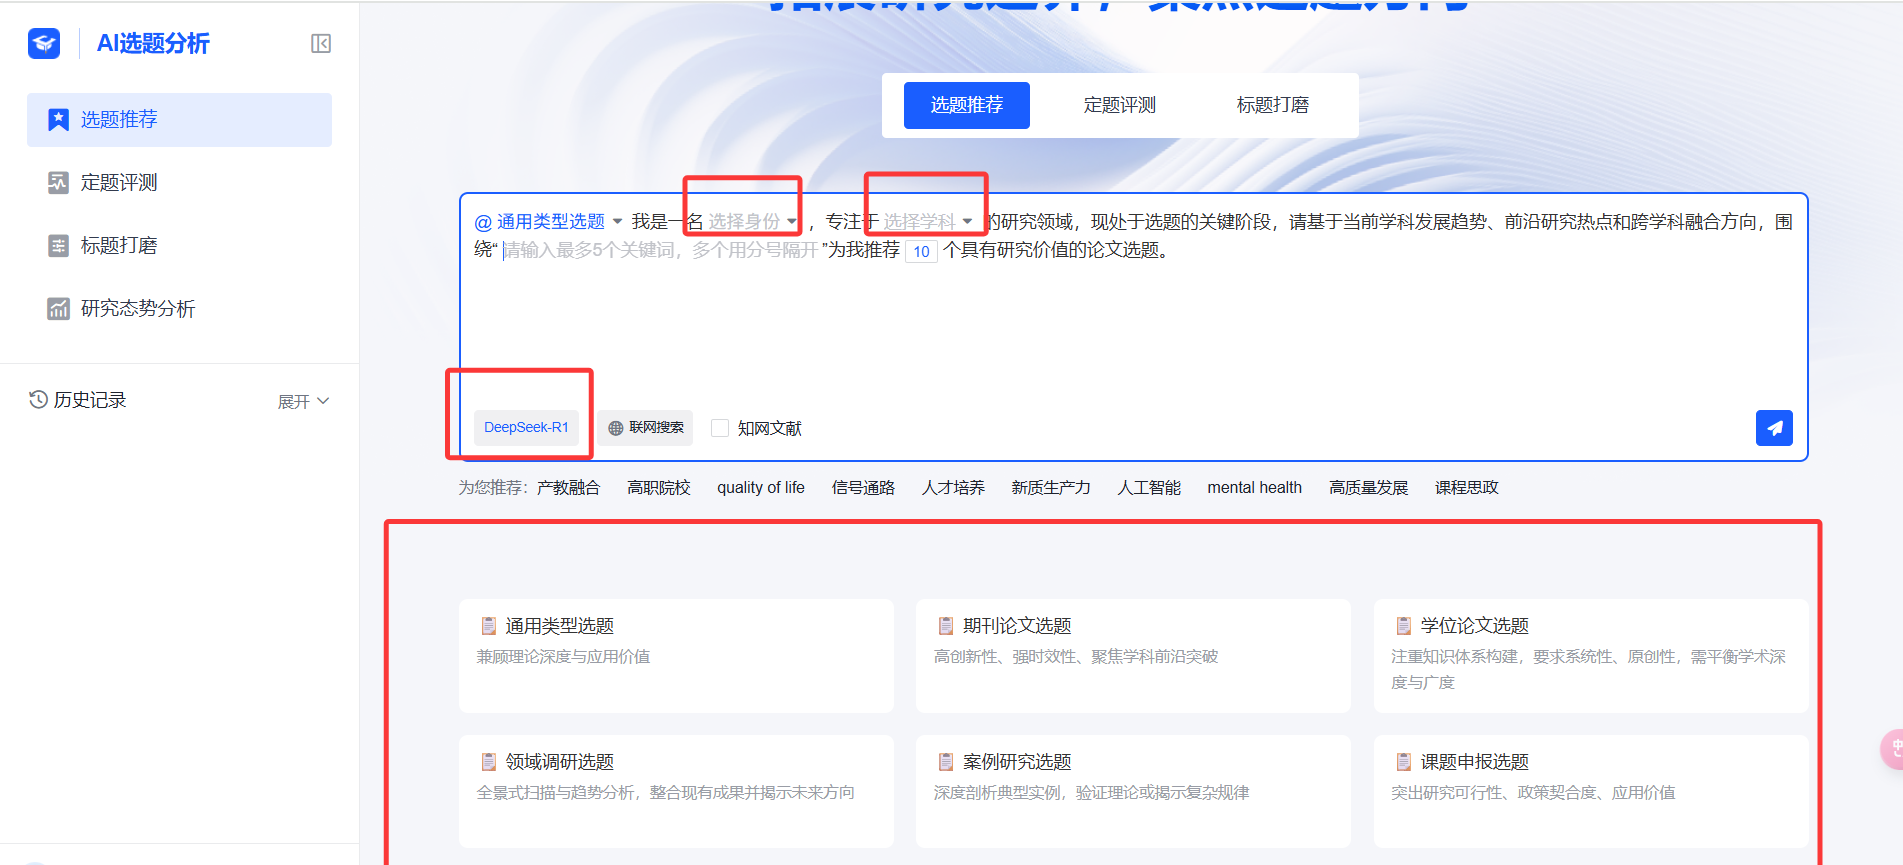Click the topic count field showing 10
This screenshot has width=1903, height=865.
(921, 251)
